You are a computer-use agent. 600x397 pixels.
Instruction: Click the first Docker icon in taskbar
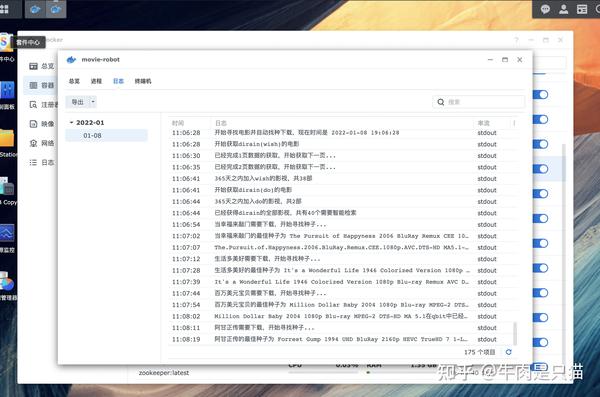pyautogui.click(x=35, y=9)
